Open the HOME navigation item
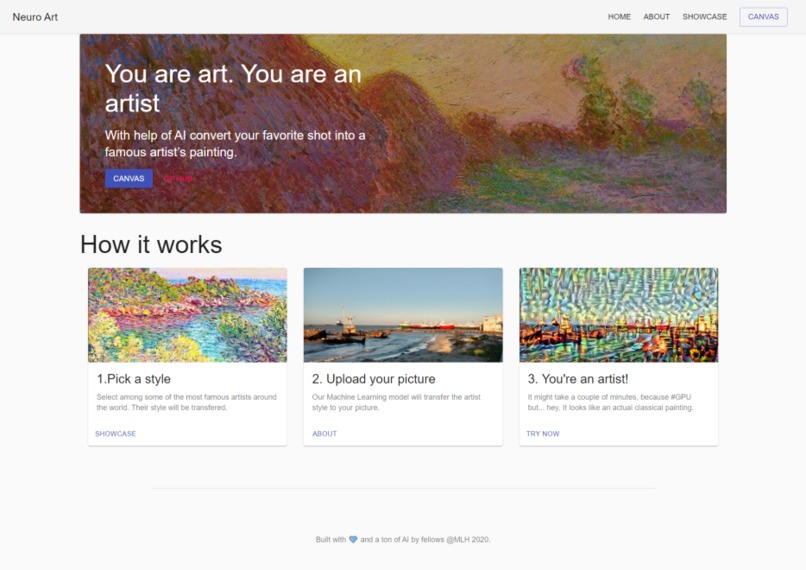The width and height of the screenshot is (806, 570). click(619, 17)
